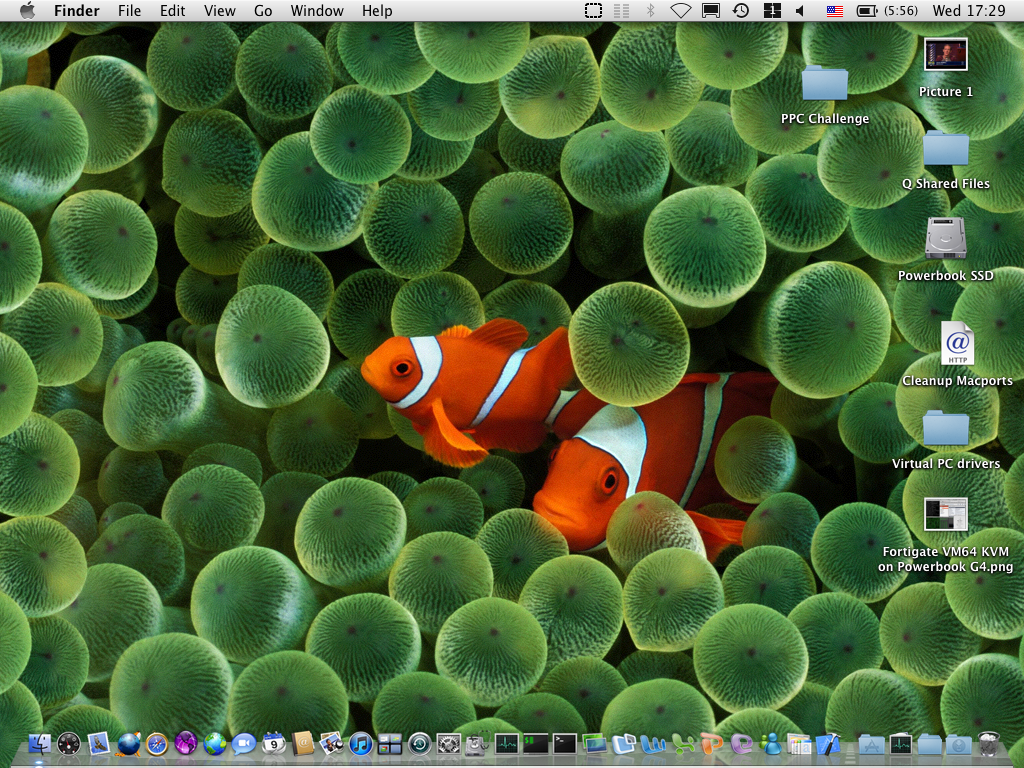1024x768 pixels.
Task: Select the Virtual PC drivers folder
Action: pyautogui.click(x=946, y=427)
